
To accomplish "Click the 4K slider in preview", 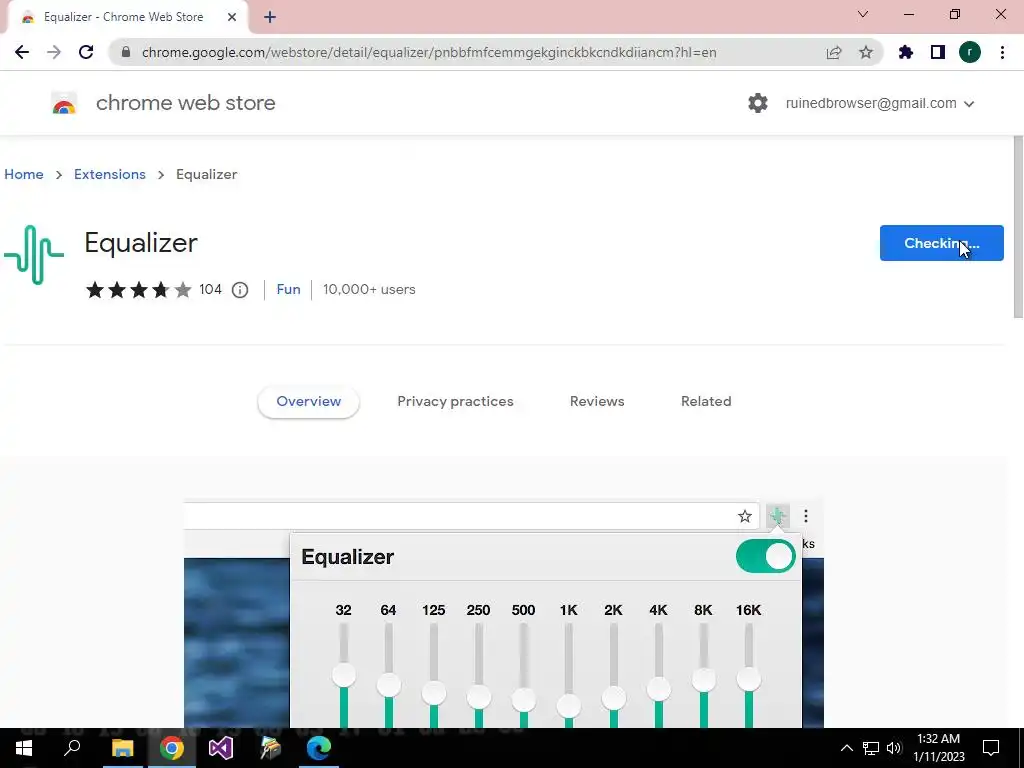I will tap(659, 689).
